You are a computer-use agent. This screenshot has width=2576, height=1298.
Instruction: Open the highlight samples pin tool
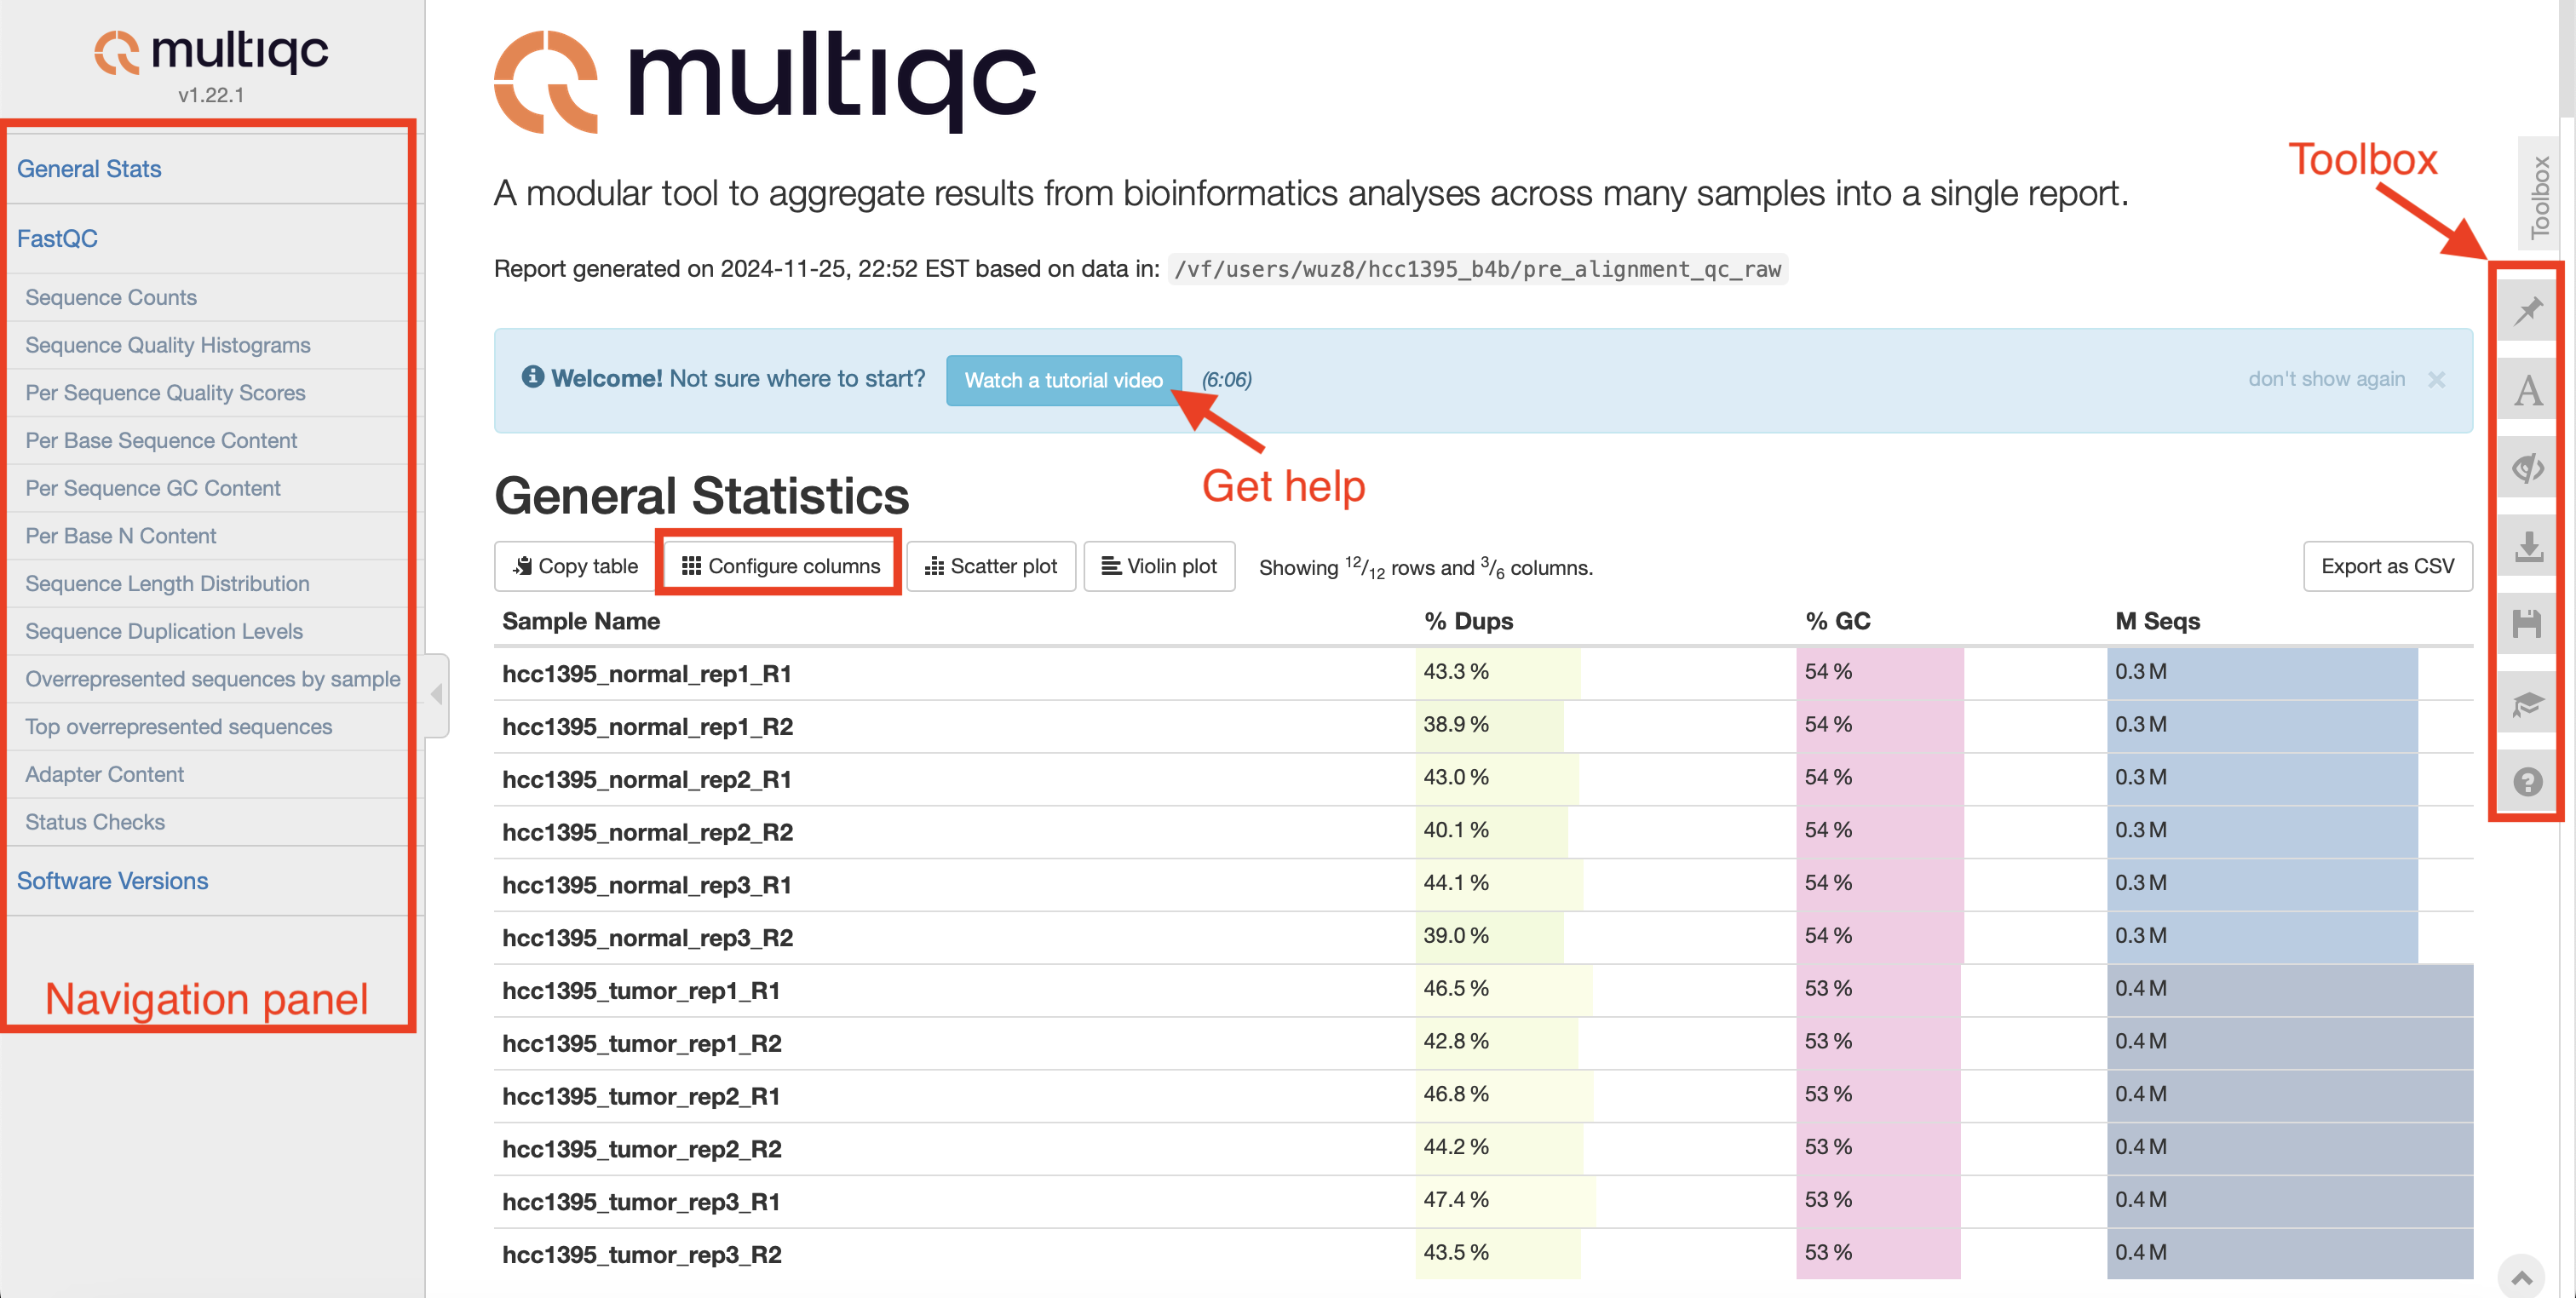[2528, 311]
